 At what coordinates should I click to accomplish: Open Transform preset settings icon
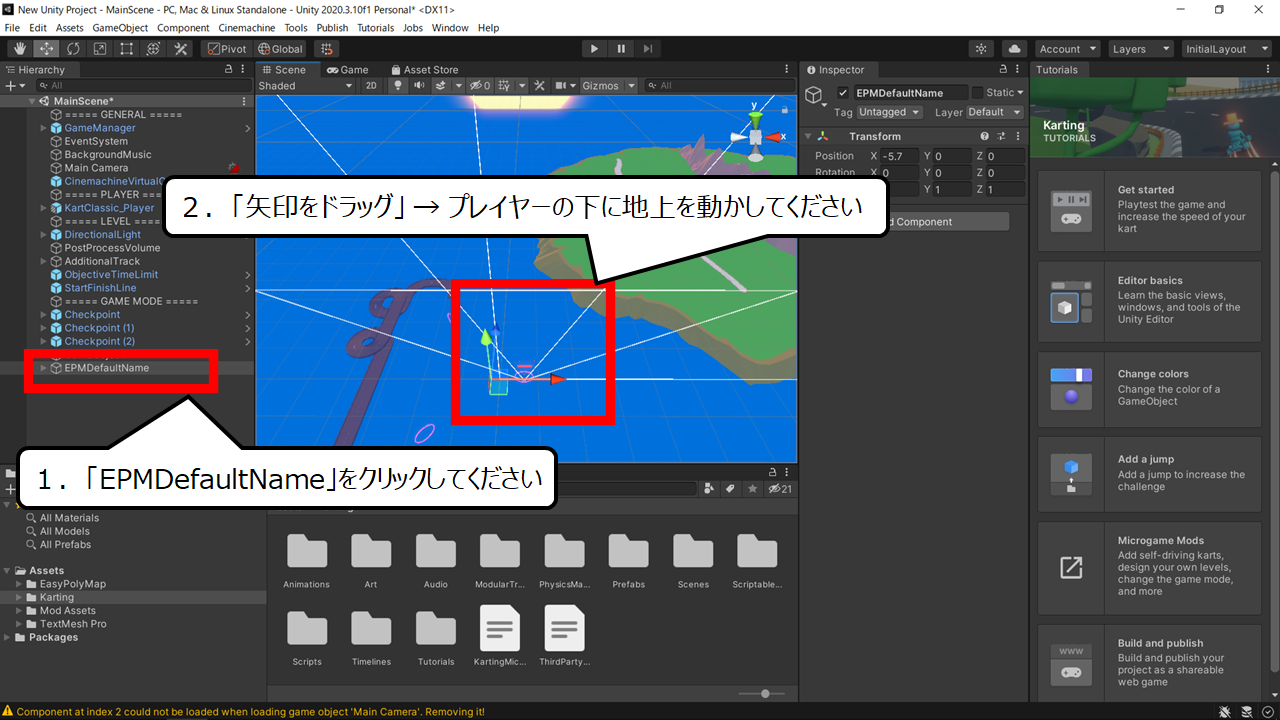(x=1001, y=136)
